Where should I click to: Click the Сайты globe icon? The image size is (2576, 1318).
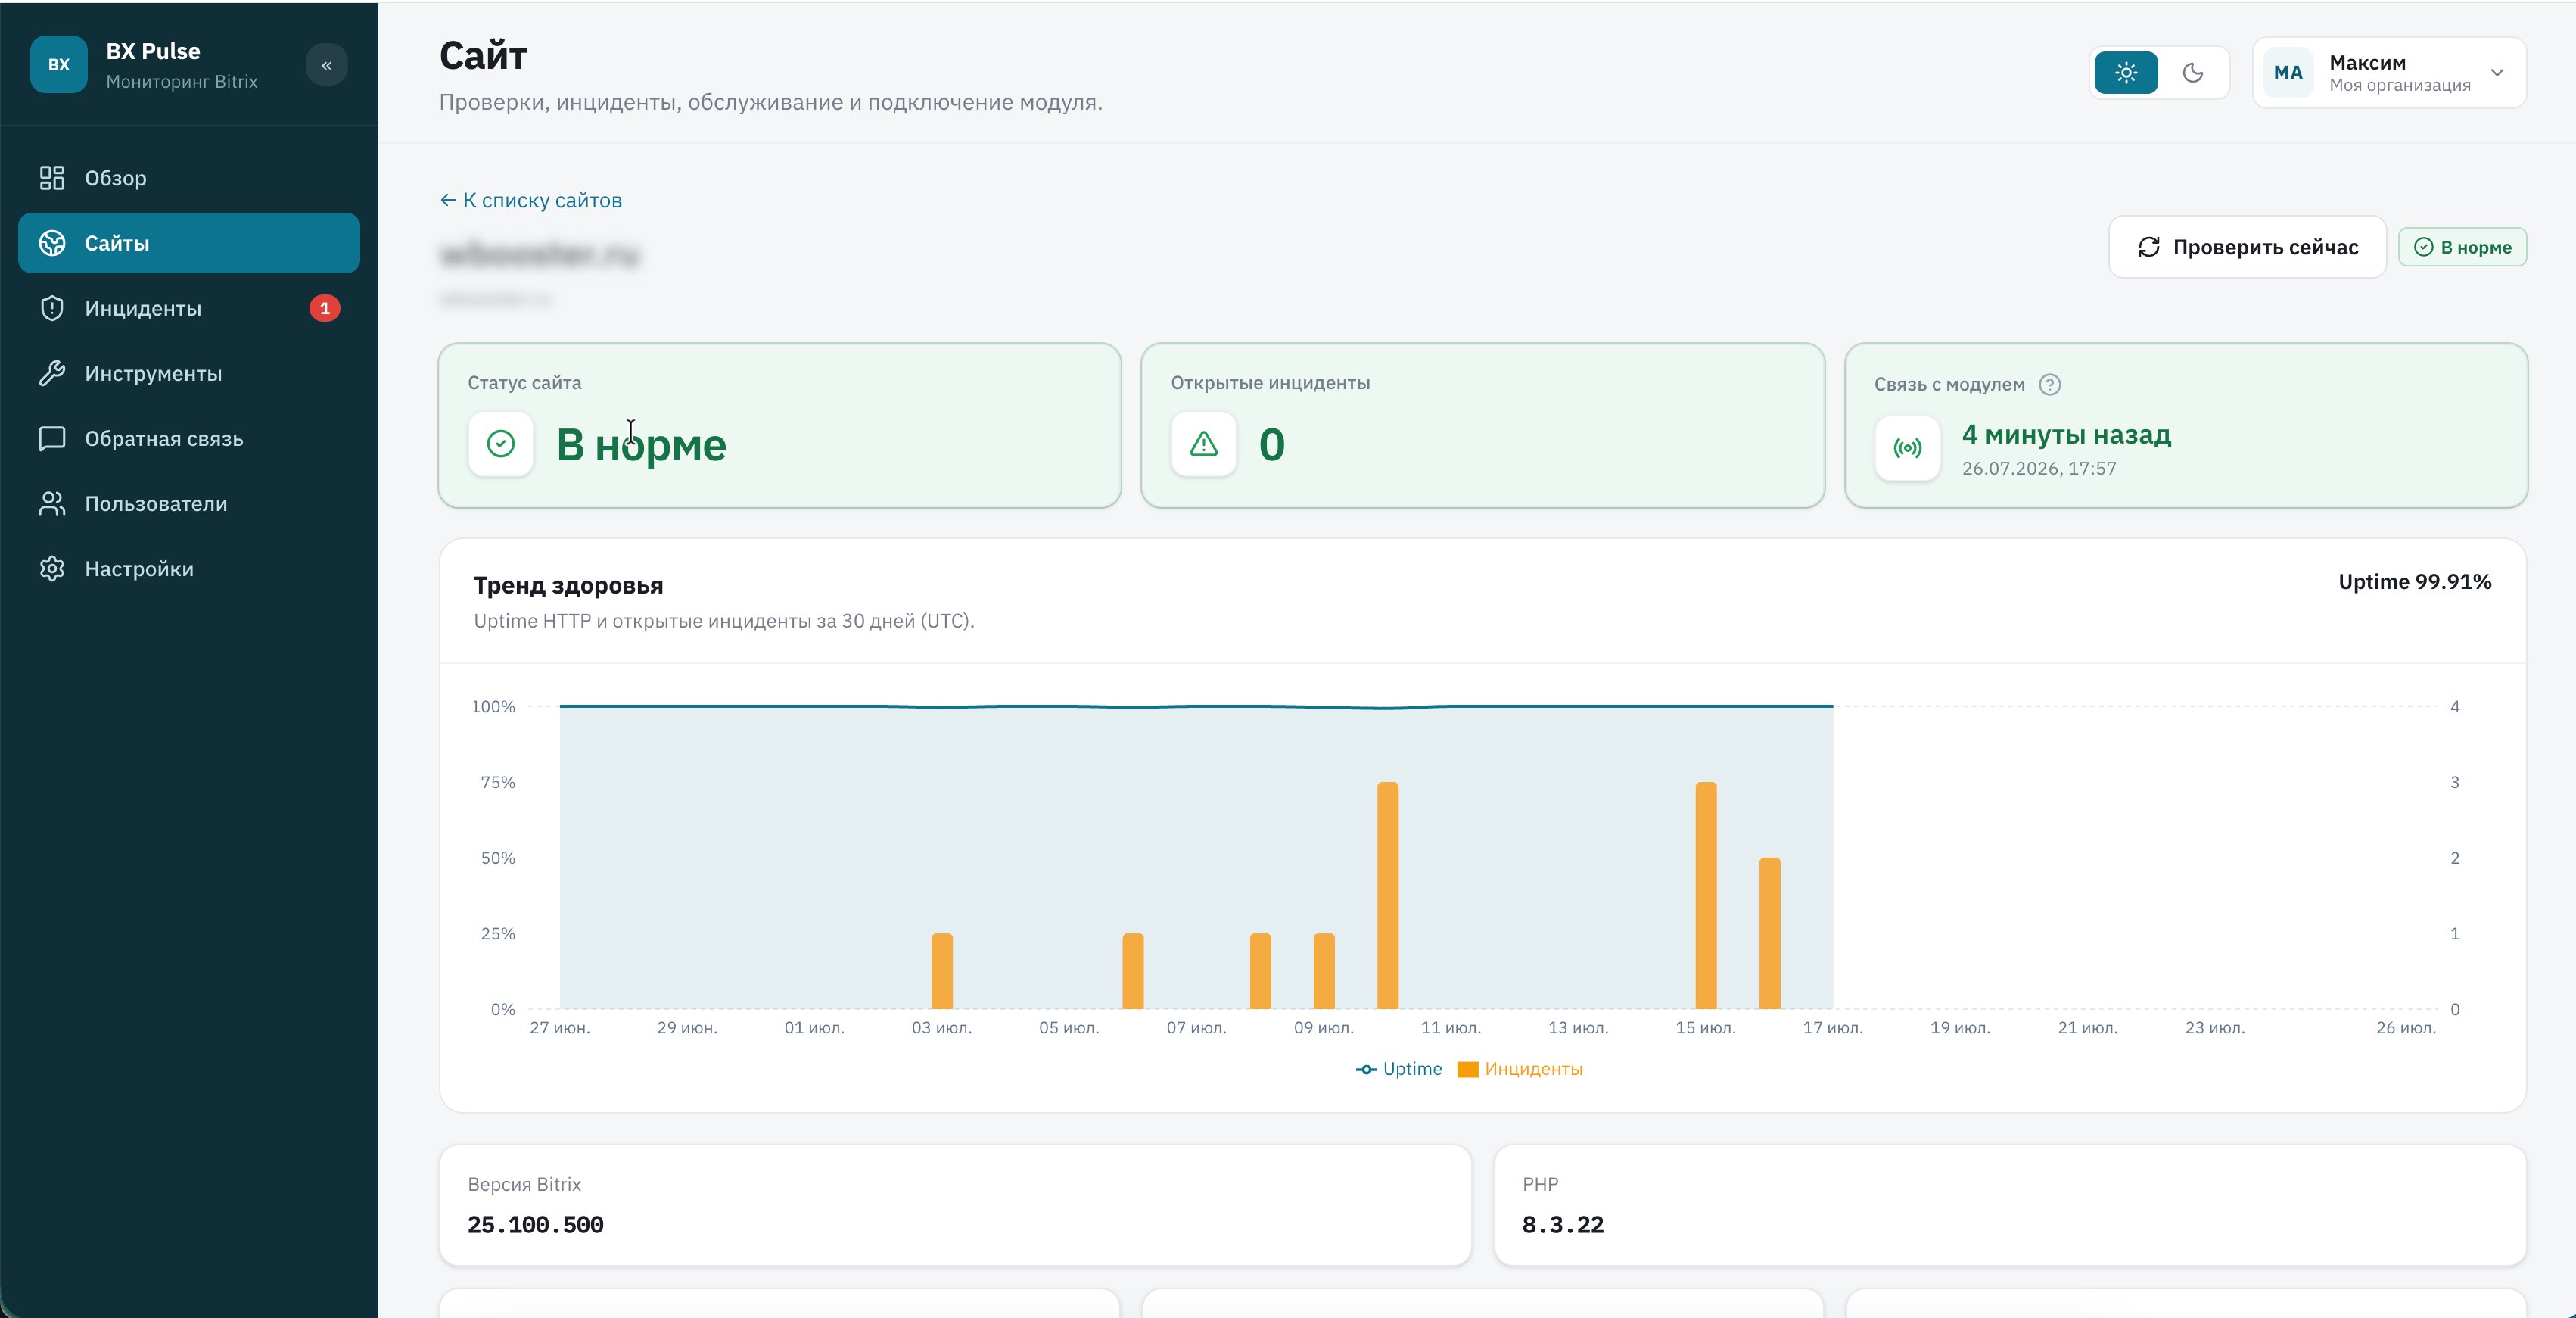(x=52, y=243)
